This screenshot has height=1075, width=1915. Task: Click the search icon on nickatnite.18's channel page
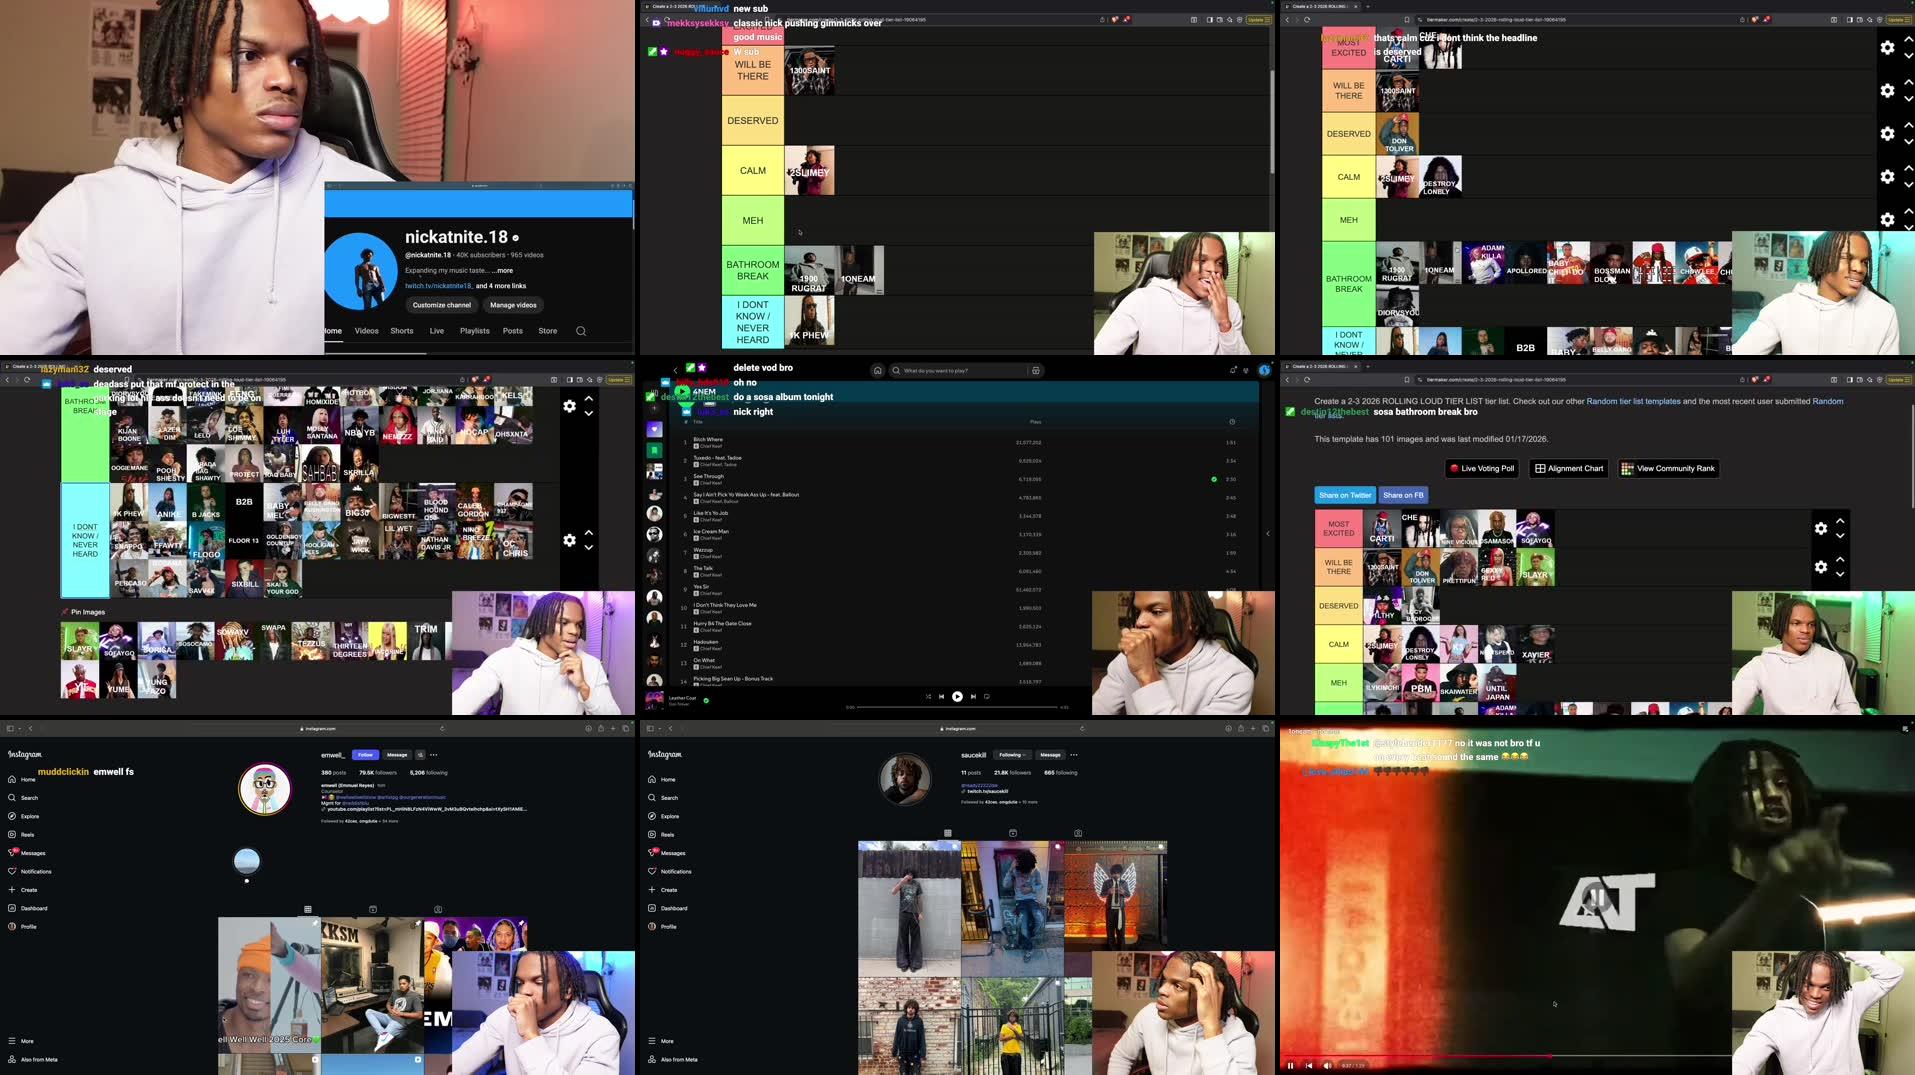(581, 330)
